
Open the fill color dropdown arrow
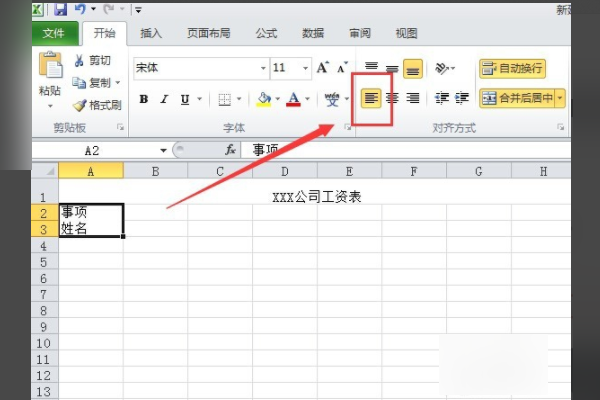pyautogui.click(x=277, y=99)
